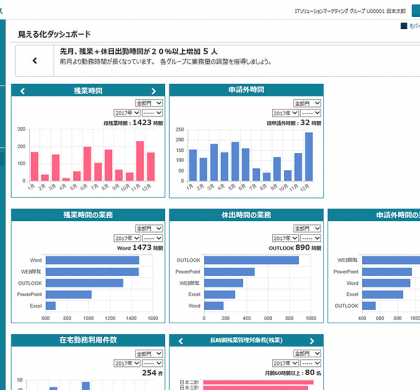
Task: Open the month dropdown in the 在宅勤務利用件数 panel
Action: point(152,363)
